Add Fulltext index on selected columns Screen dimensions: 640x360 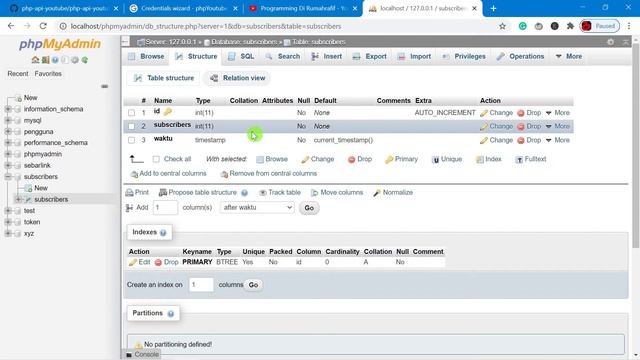pyautogui.click(x=531, y=159)
